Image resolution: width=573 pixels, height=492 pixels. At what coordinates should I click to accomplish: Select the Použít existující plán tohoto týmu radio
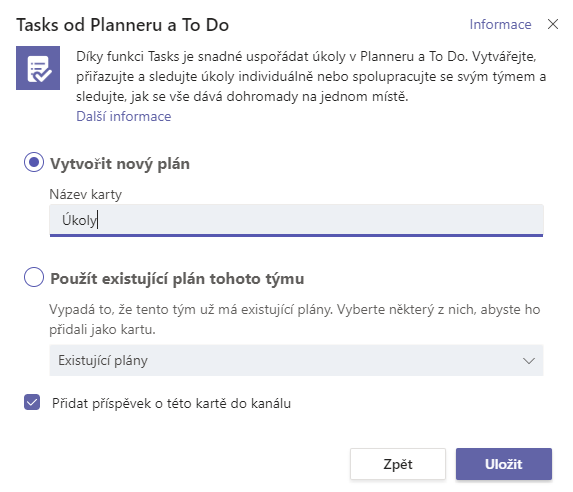pyautogui.click(x=34, y=277)
